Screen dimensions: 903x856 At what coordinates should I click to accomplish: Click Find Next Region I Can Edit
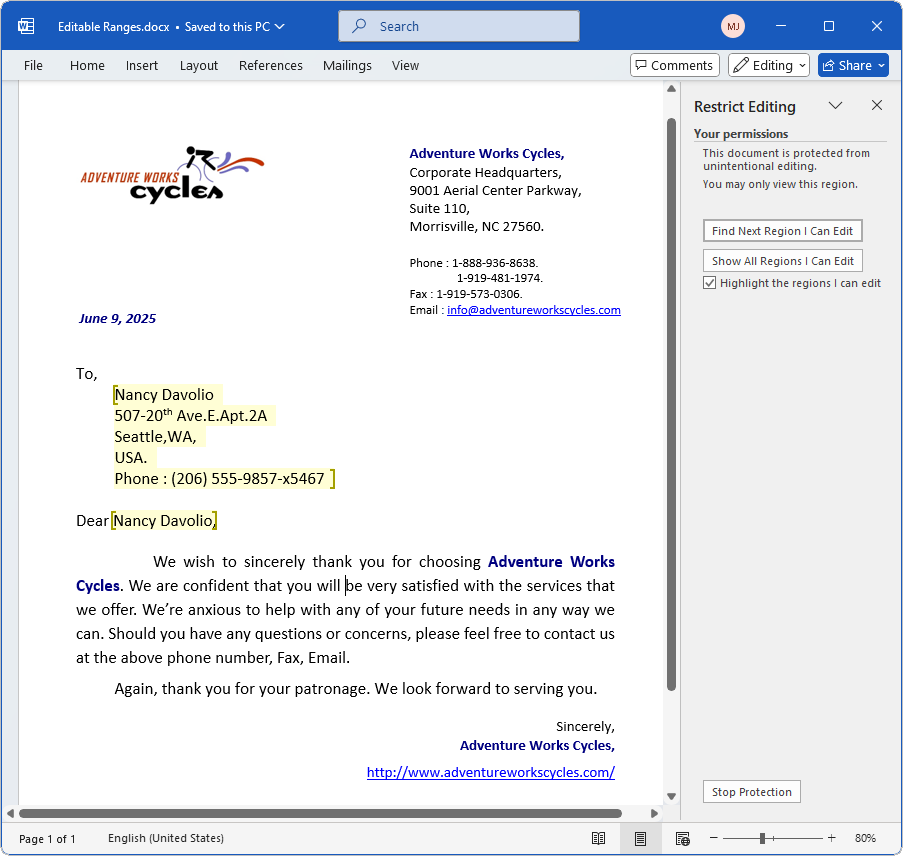(782, 231)
